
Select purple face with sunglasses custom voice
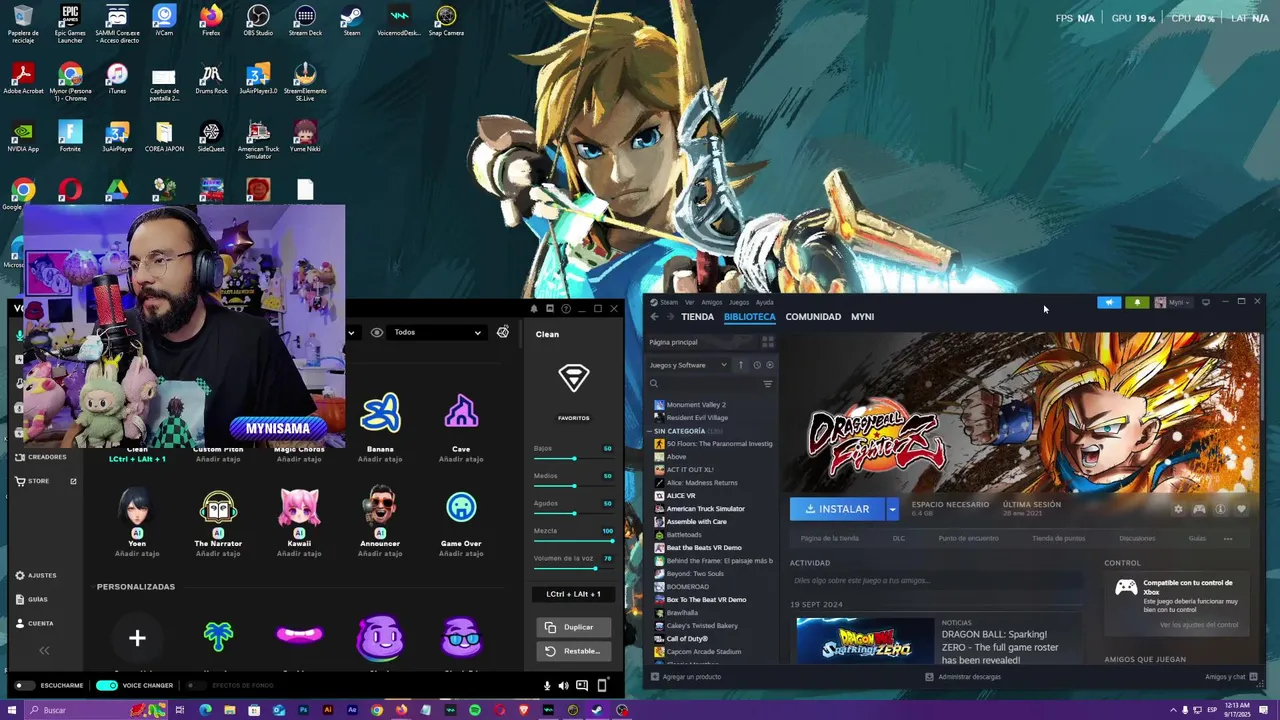click(461, 637)
